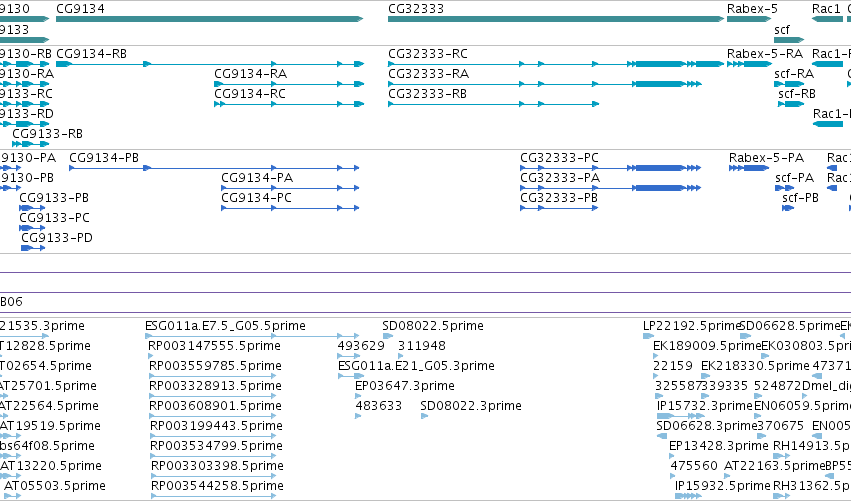Select the CG32333 gene label
Screen dimensions: 851x501
click(416, 9)
